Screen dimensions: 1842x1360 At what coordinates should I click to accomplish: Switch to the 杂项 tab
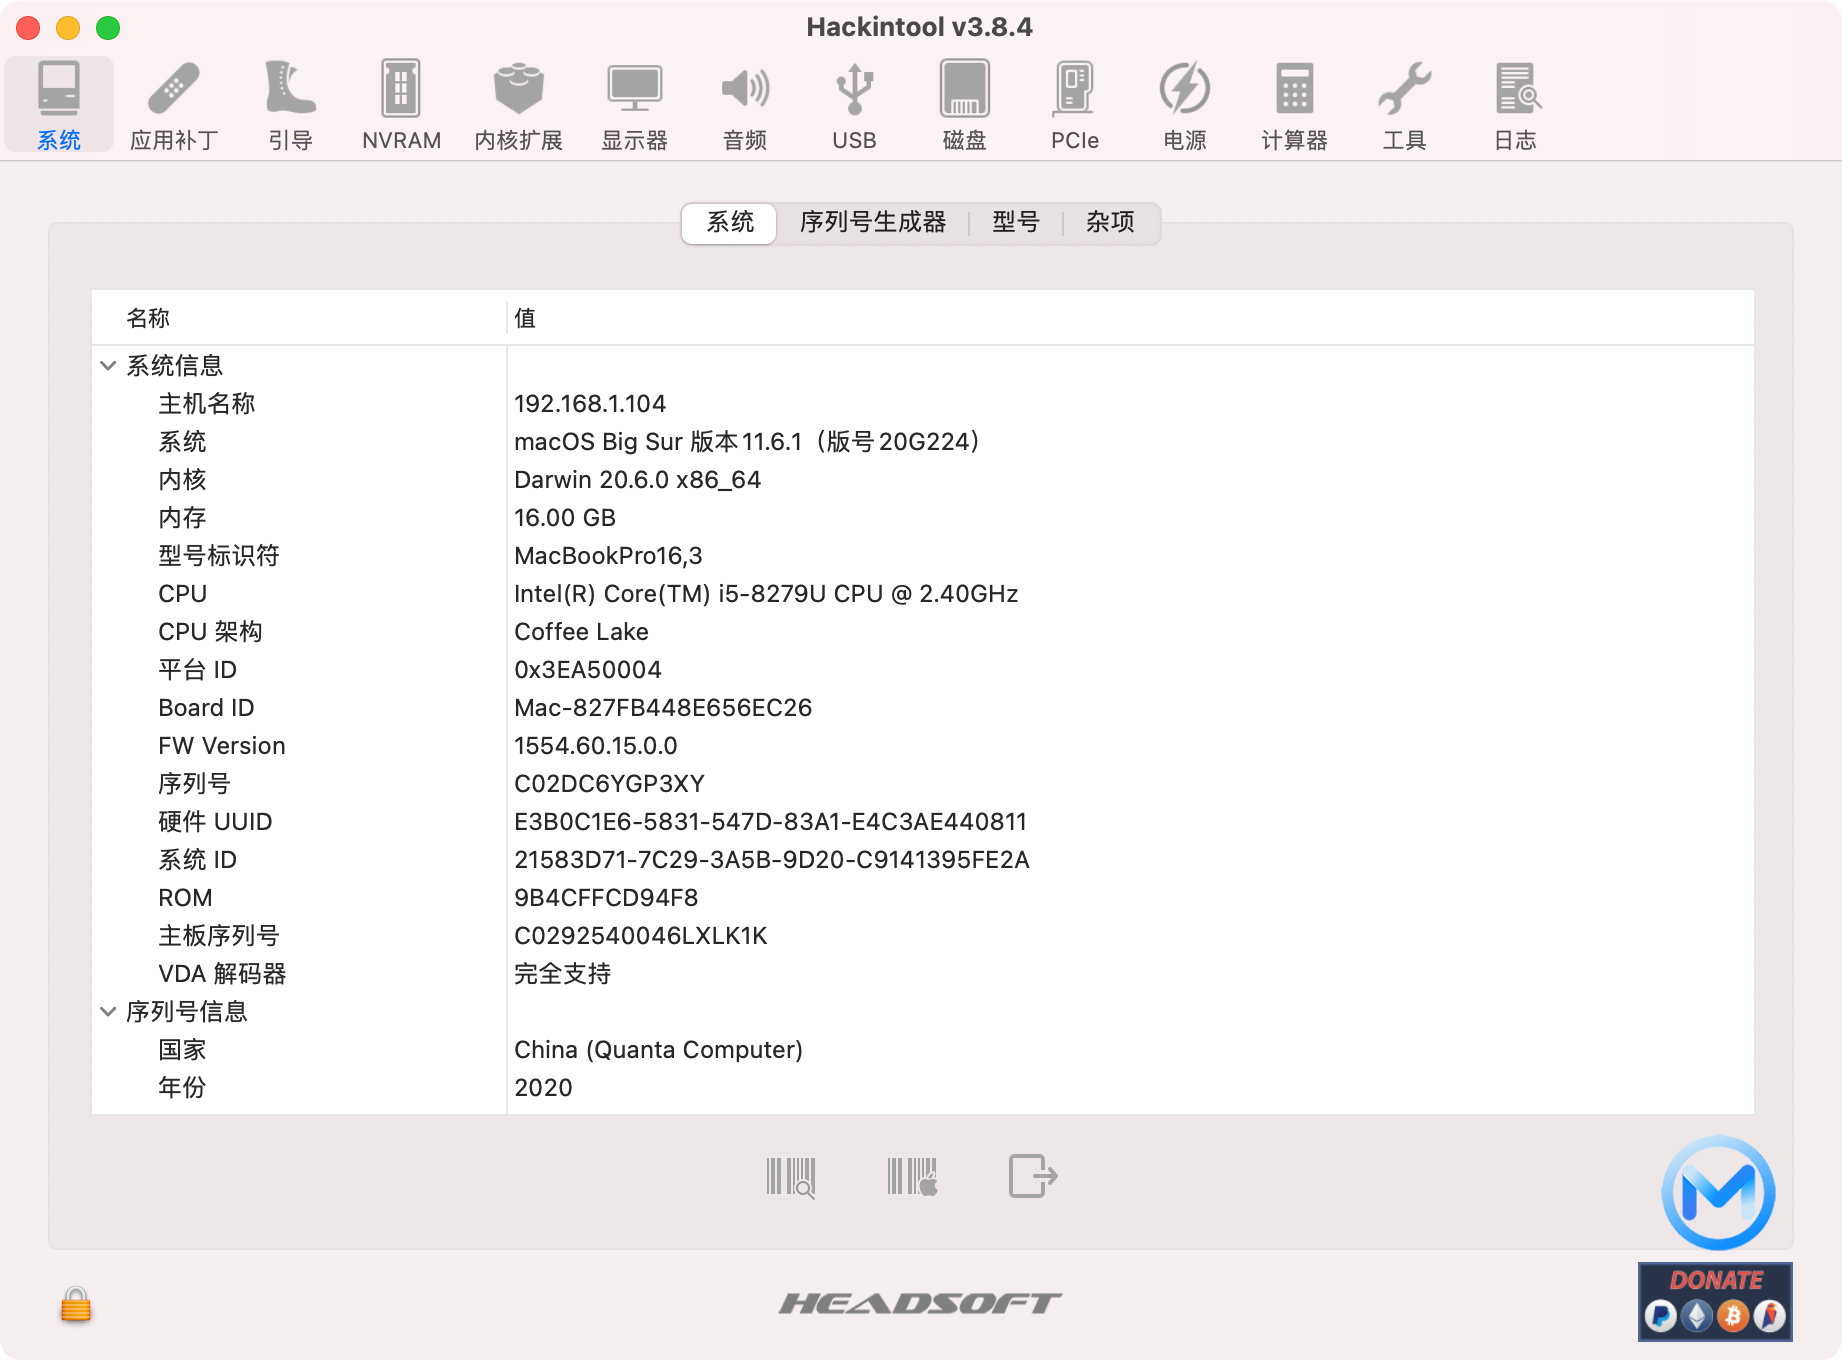pos(1110,222)
